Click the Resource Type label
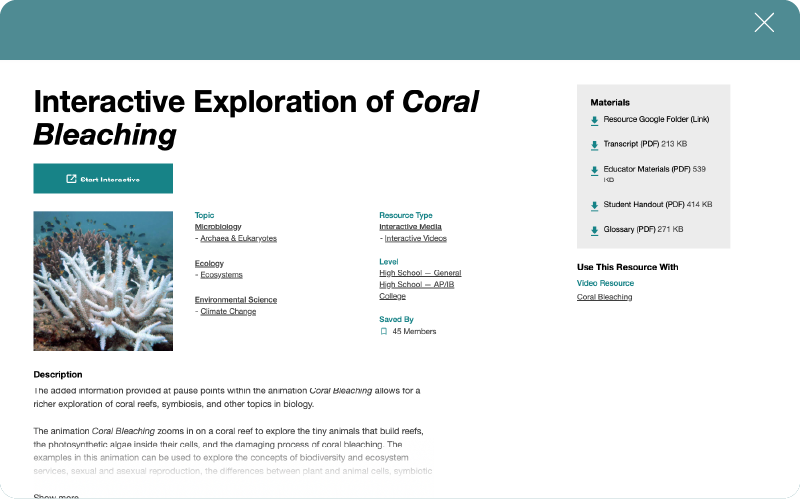Image resolution: width=800 pixels, height=499 pixels. point(406,215)
